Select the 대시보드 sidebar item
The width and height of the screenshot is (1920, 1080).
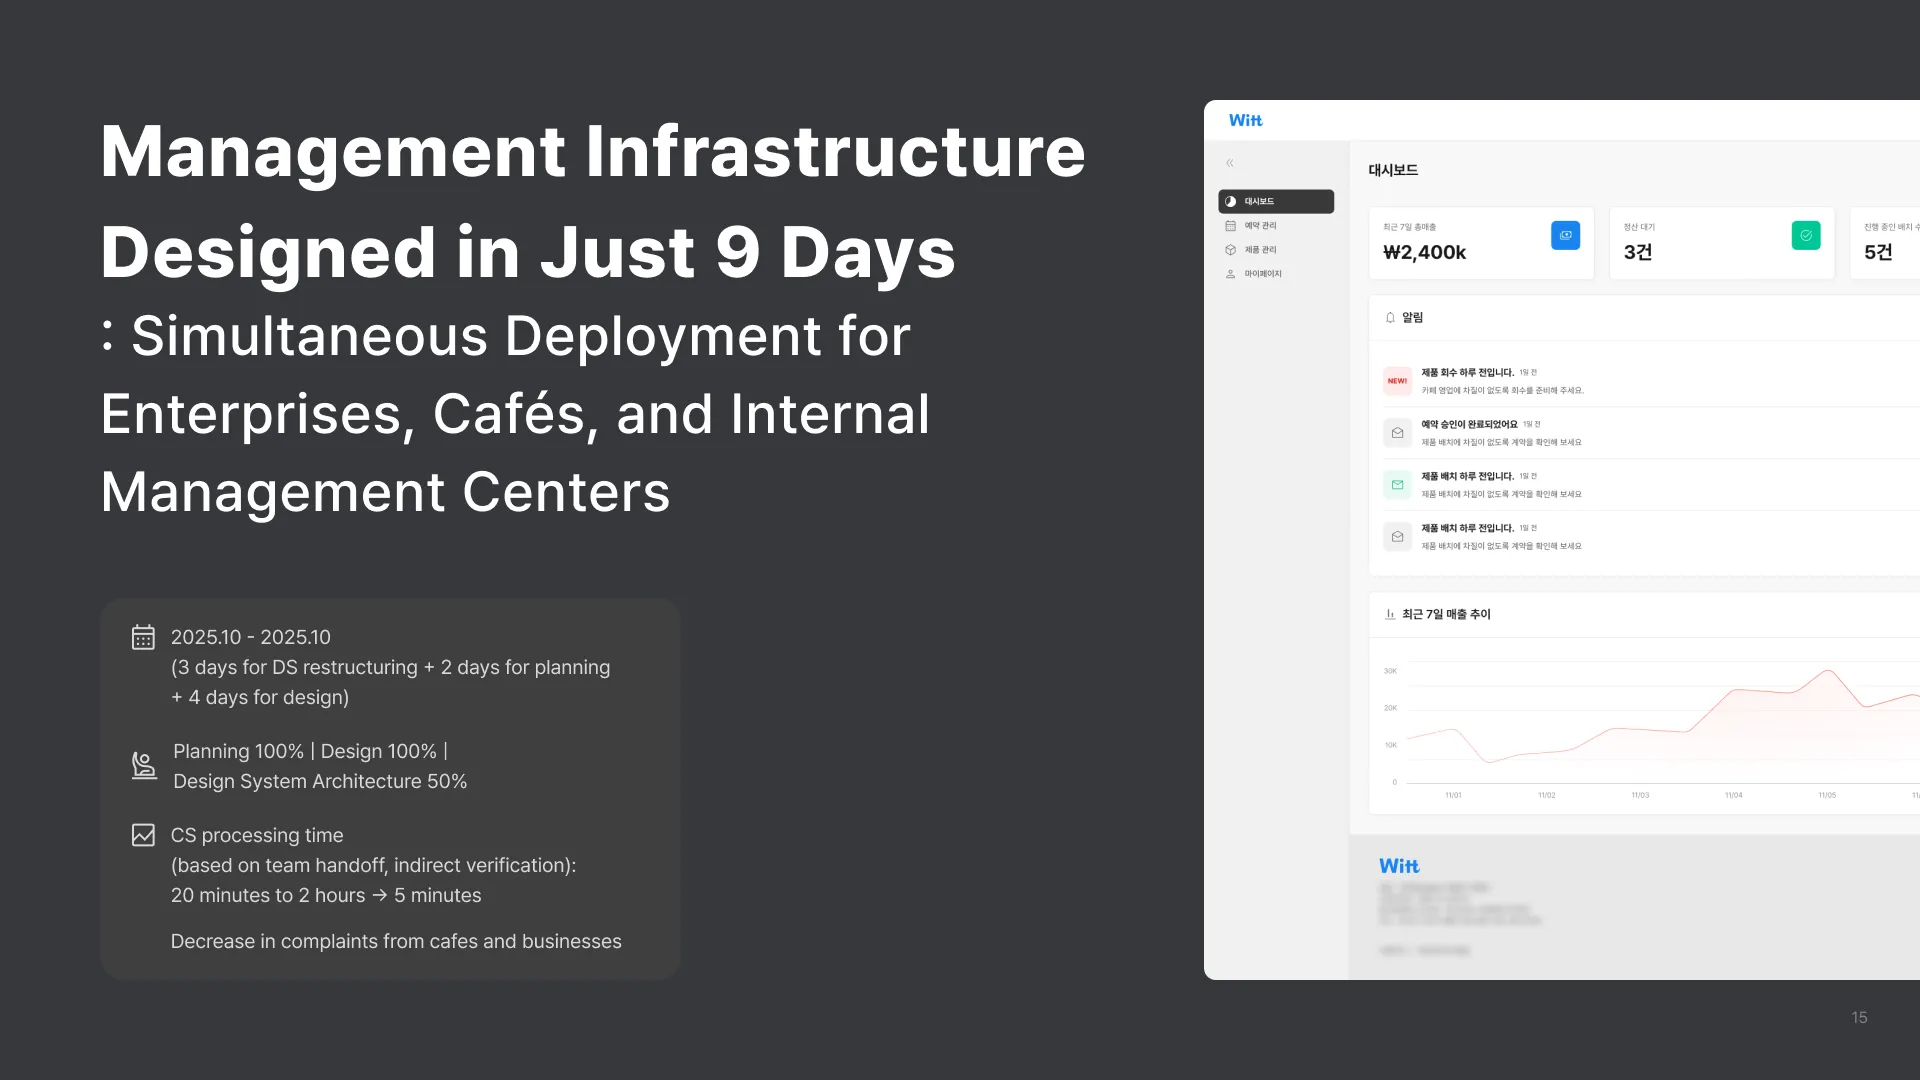pos(1275,201)
